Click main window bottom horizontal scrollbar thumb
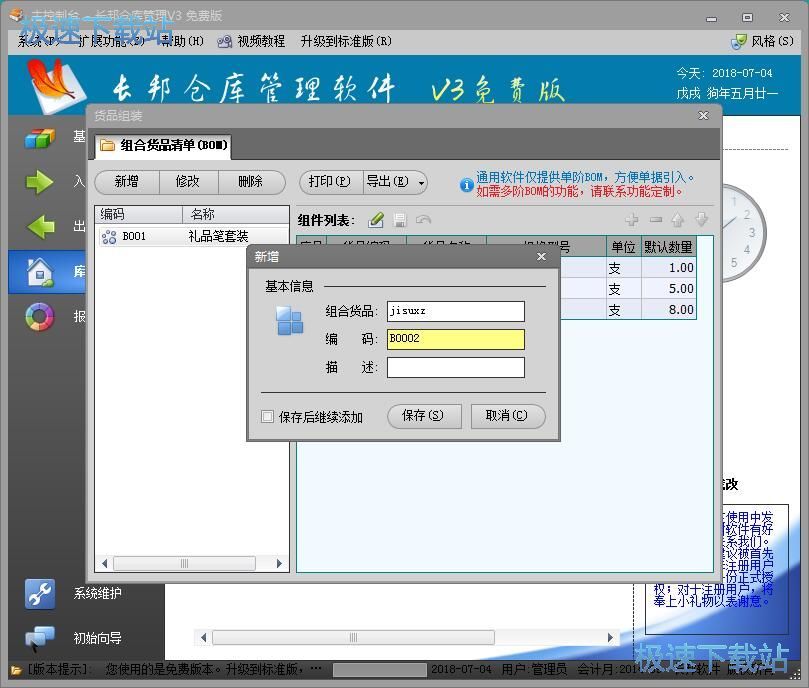The width and height of the screenshot is (809, 688). point(353,637)
